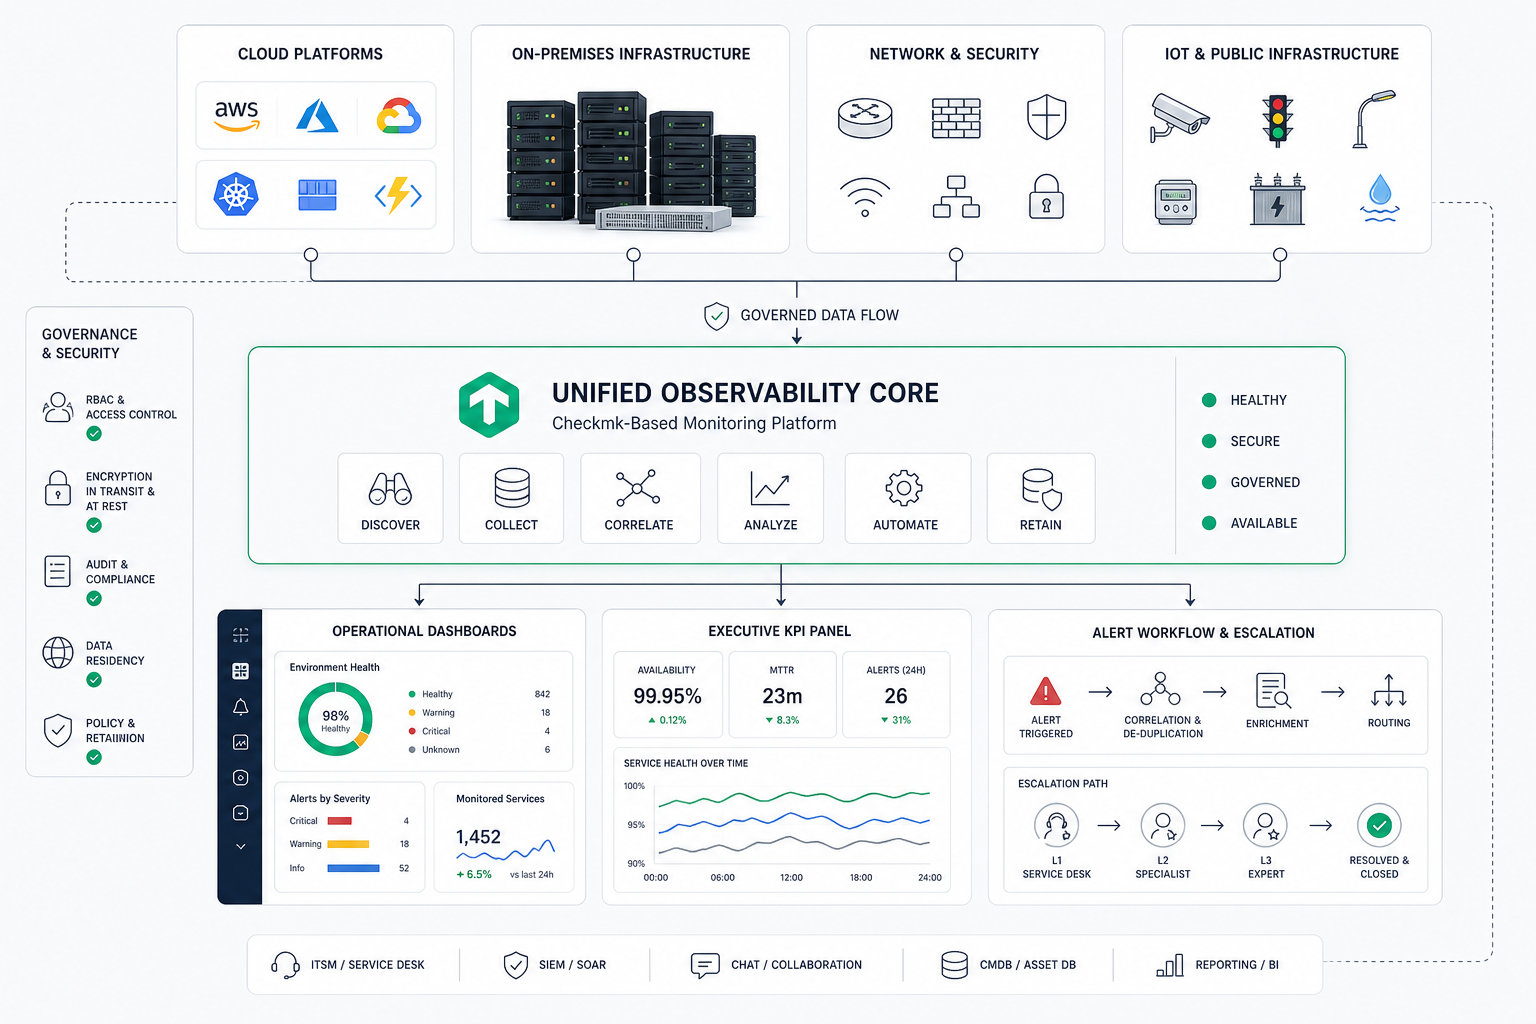Click the smart meter icon
1536x1024 pixels.
1175,202
